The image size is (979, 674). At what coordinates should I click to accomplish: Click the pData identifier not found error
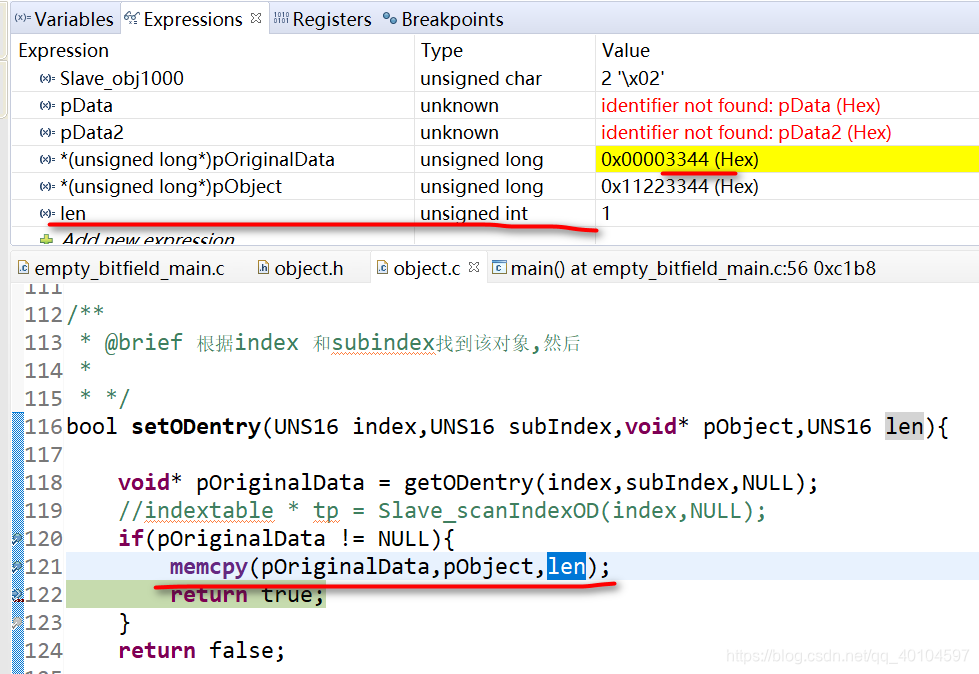click(740, 105)
